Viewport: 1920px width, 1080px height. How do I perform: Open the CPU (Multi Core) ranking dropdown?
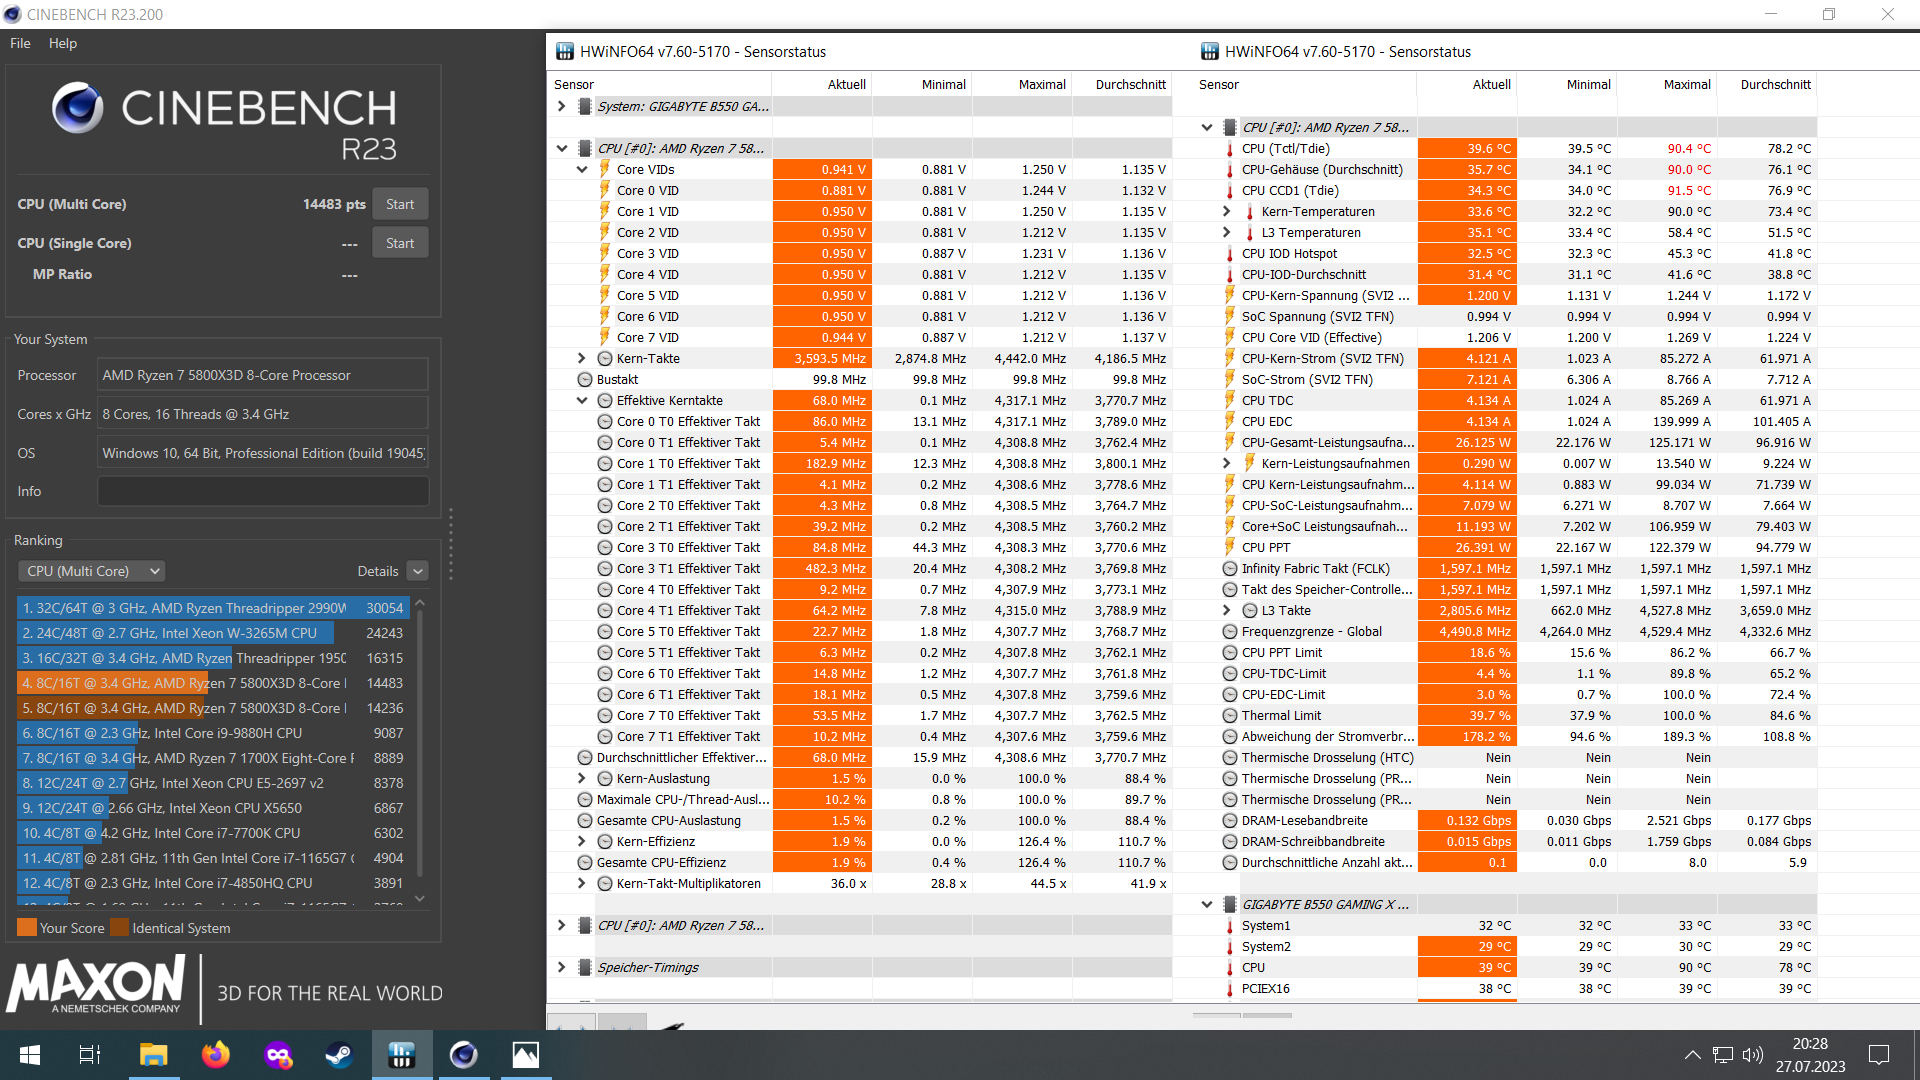pyautogui.click(x=92, y=571)
